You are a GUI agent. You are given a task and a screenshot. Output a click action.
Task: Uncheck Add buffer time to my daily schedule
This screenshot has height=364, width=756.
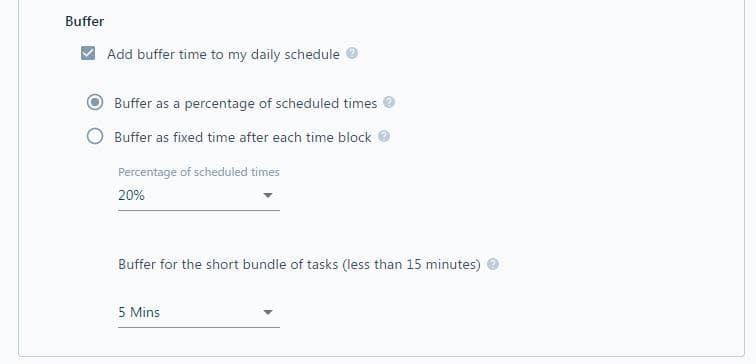(88, 53)
